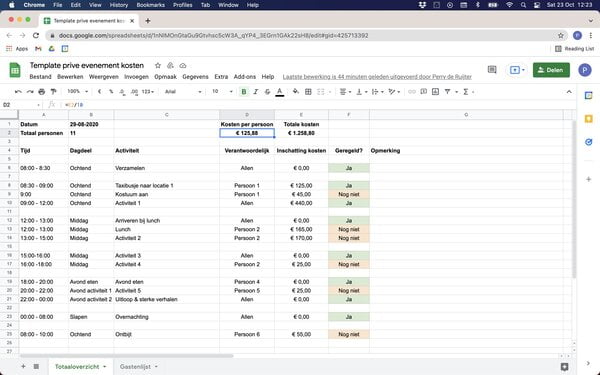600x375 pixels.
Task: Open horizontal align dropdown
Action: [x=345, y=92]
